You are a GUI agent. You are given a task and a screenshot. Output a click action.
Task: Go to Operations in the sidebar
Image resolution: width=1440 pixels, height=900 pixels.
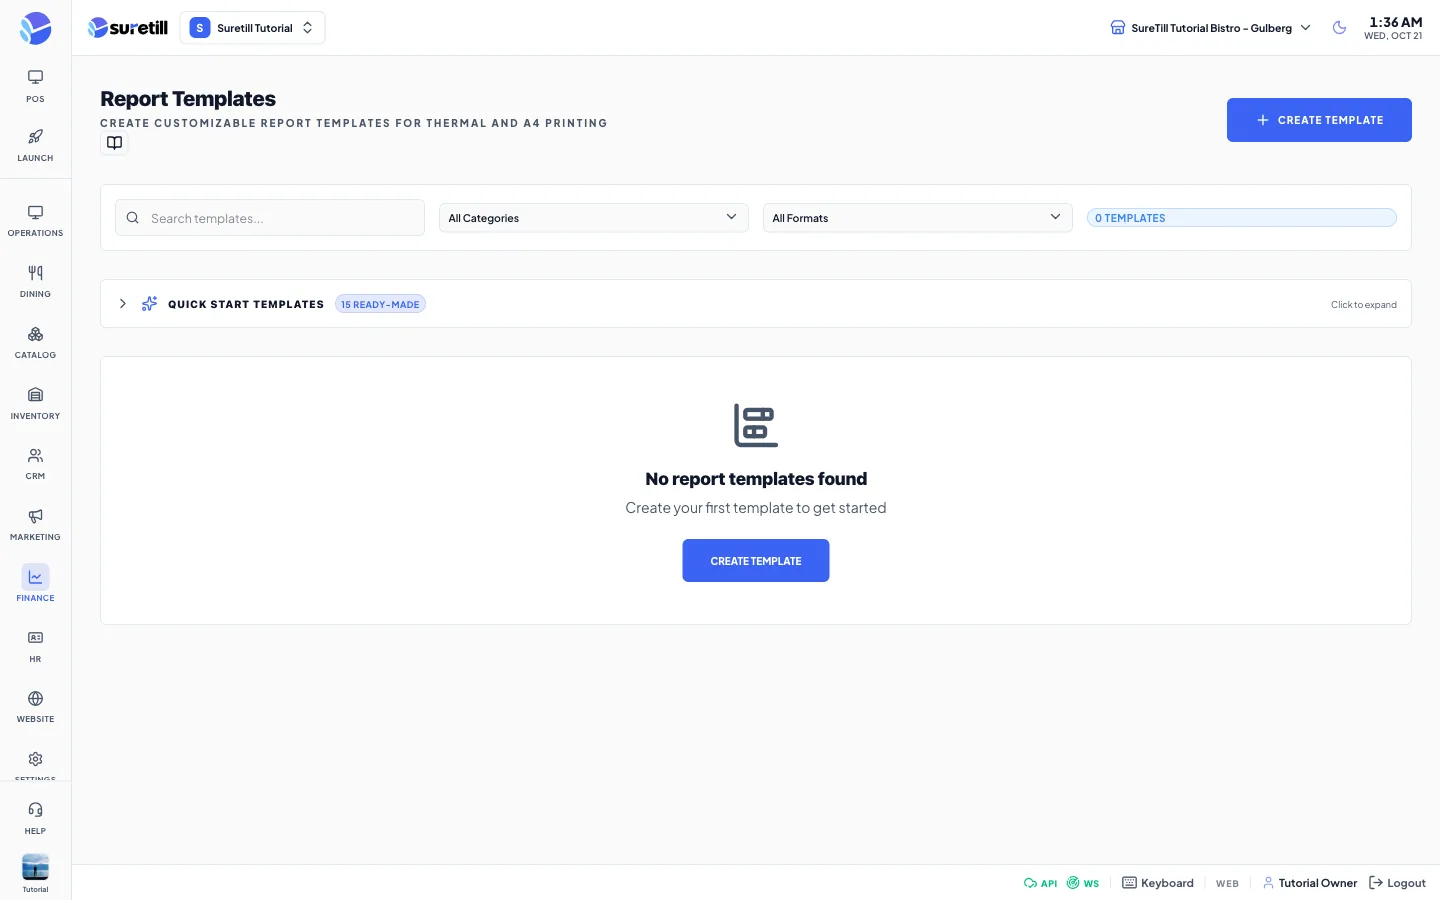[x=35, y=221]
